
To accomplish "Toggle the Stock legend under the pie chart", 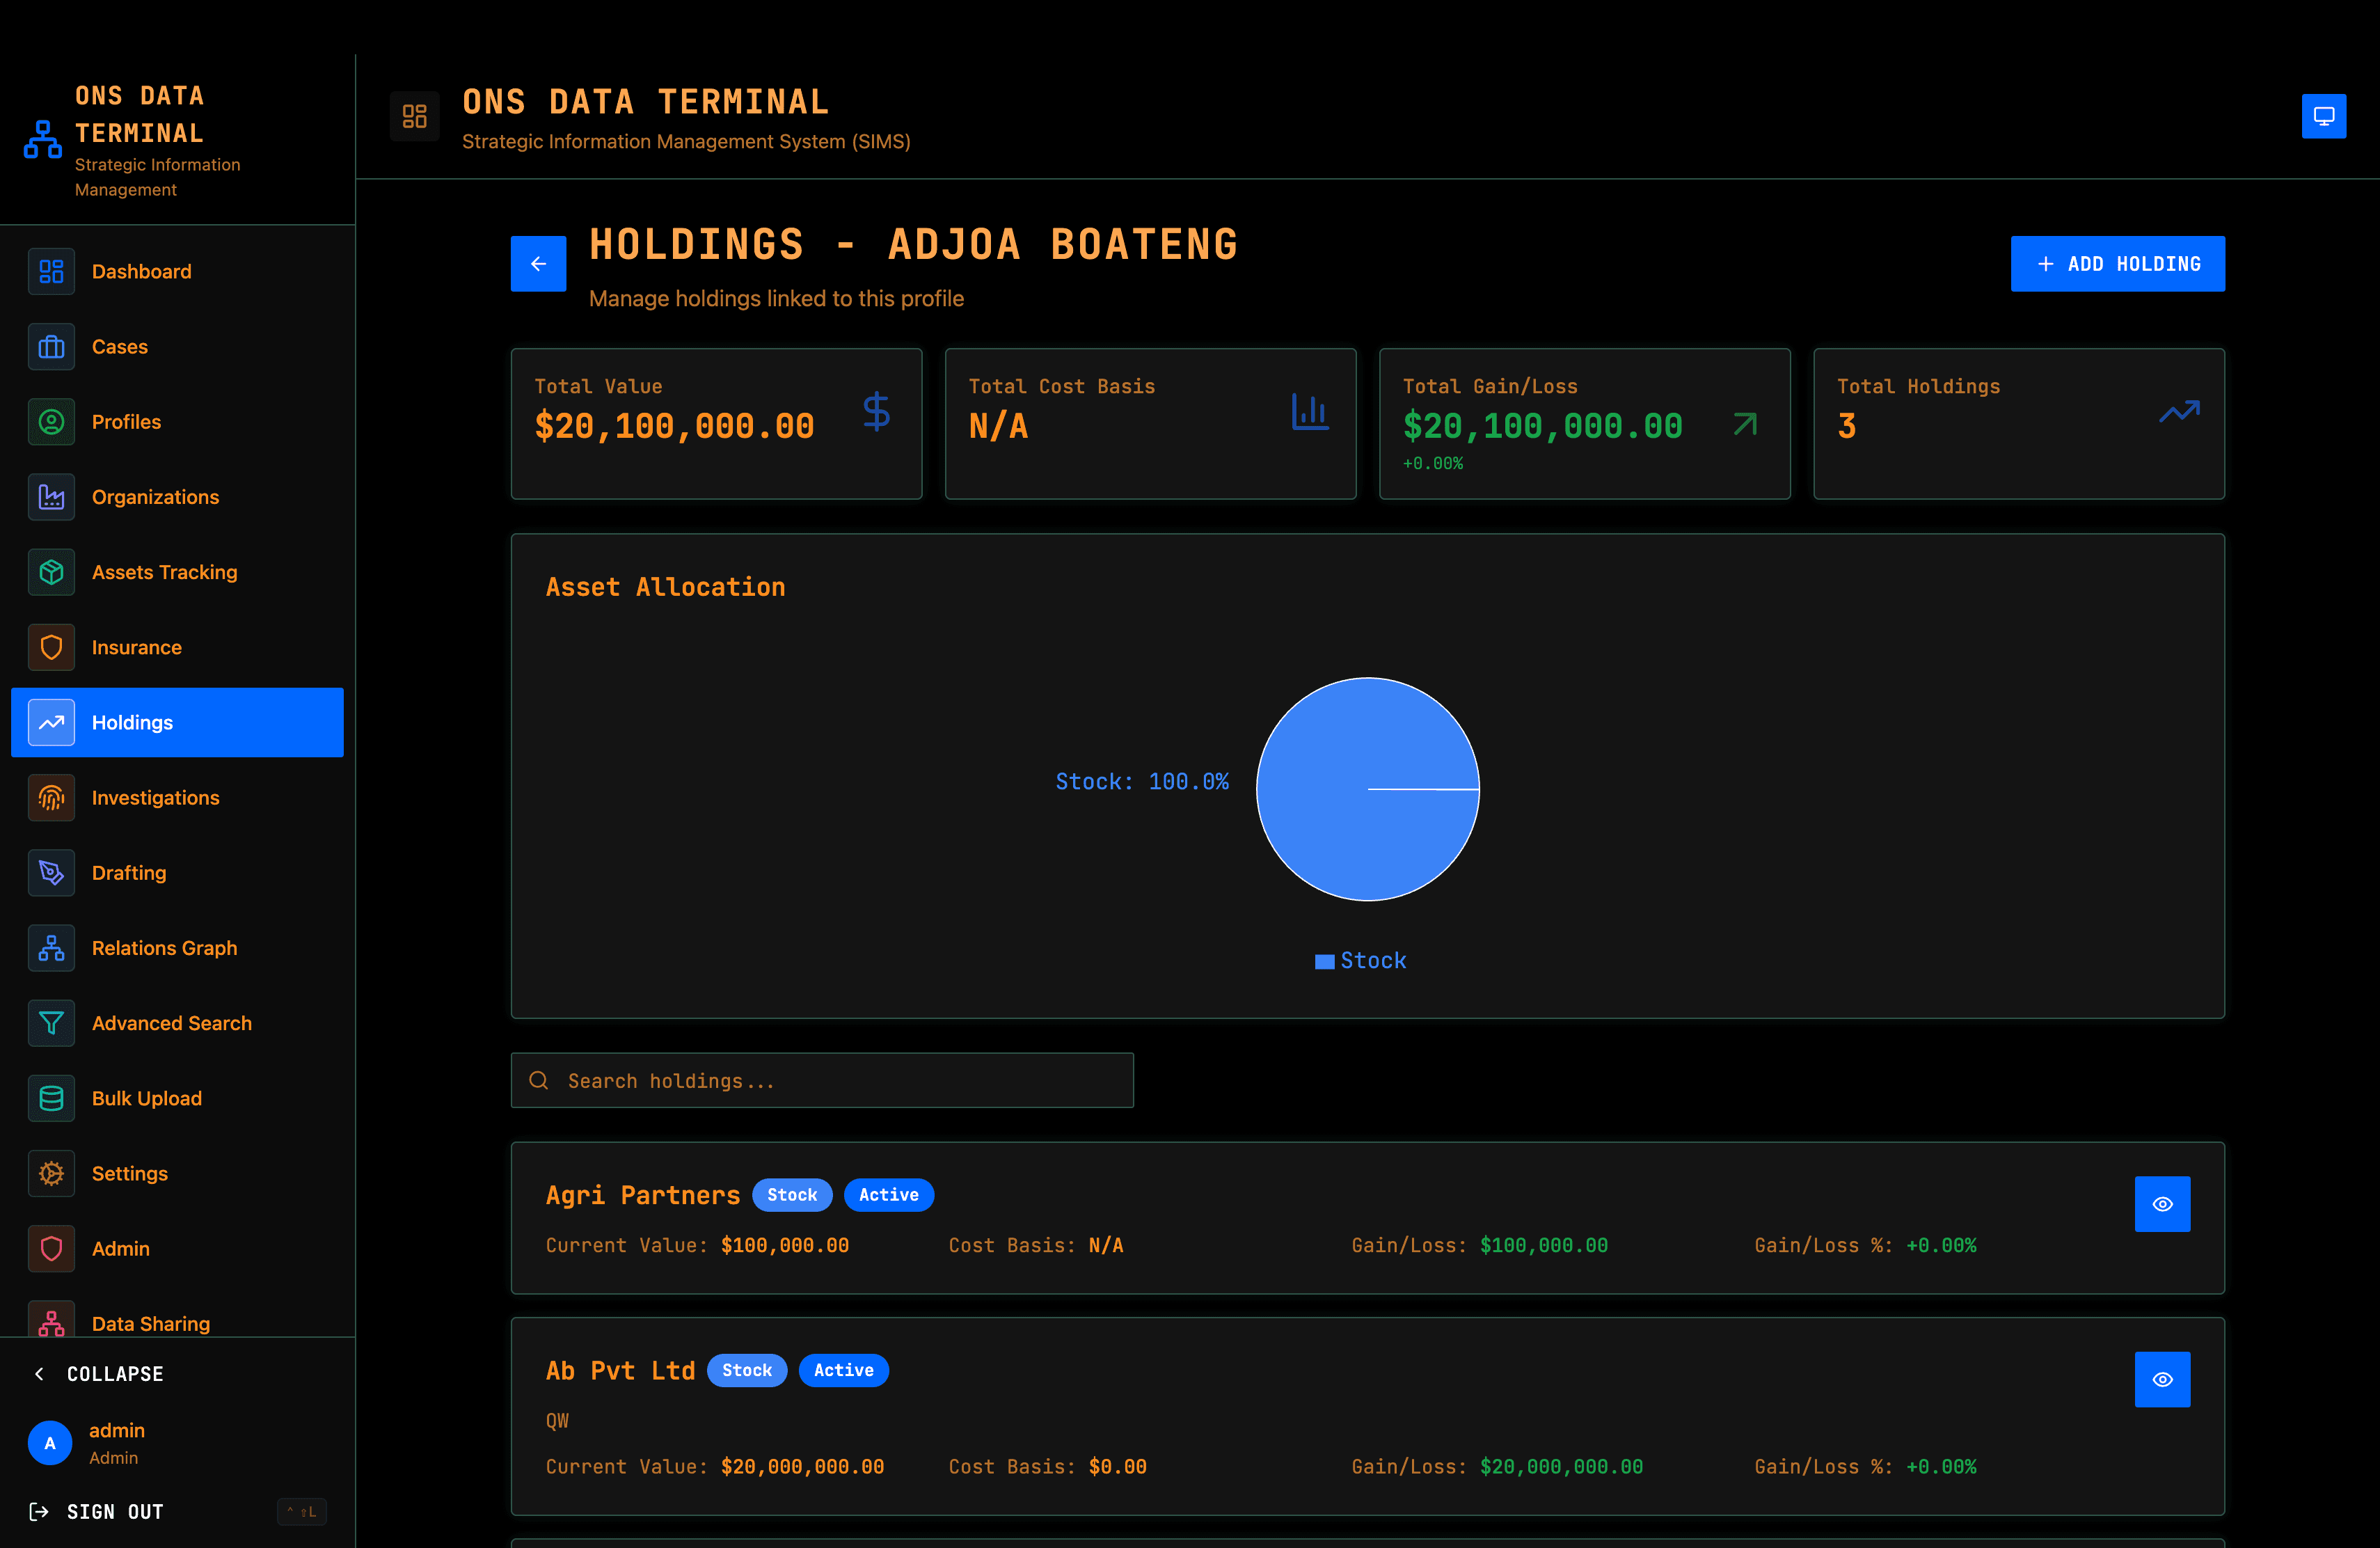I will [1361, 960].
